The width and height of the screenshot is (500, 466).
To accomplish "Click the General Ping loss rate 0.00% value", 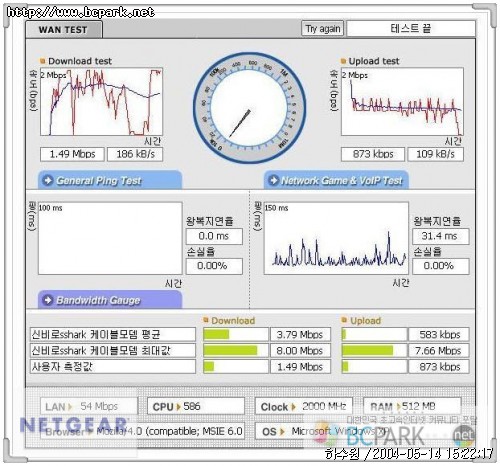I will [214, 266].
